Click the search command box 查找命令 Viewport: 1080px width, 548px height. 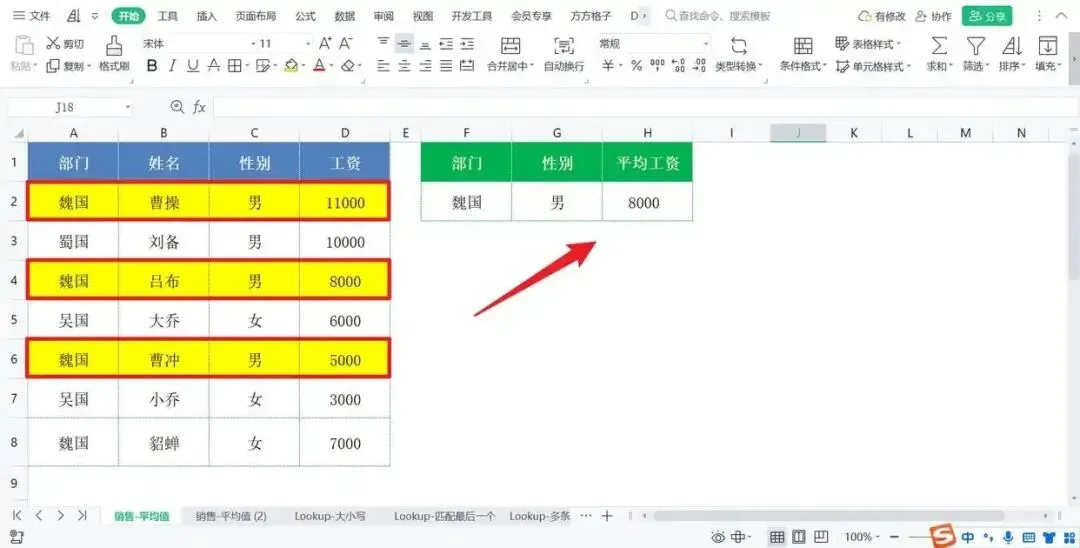point(718,15)
